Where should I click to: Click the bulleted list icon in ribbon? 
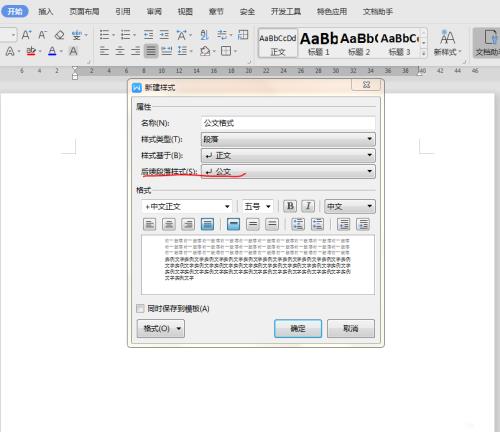click(105, 35)
